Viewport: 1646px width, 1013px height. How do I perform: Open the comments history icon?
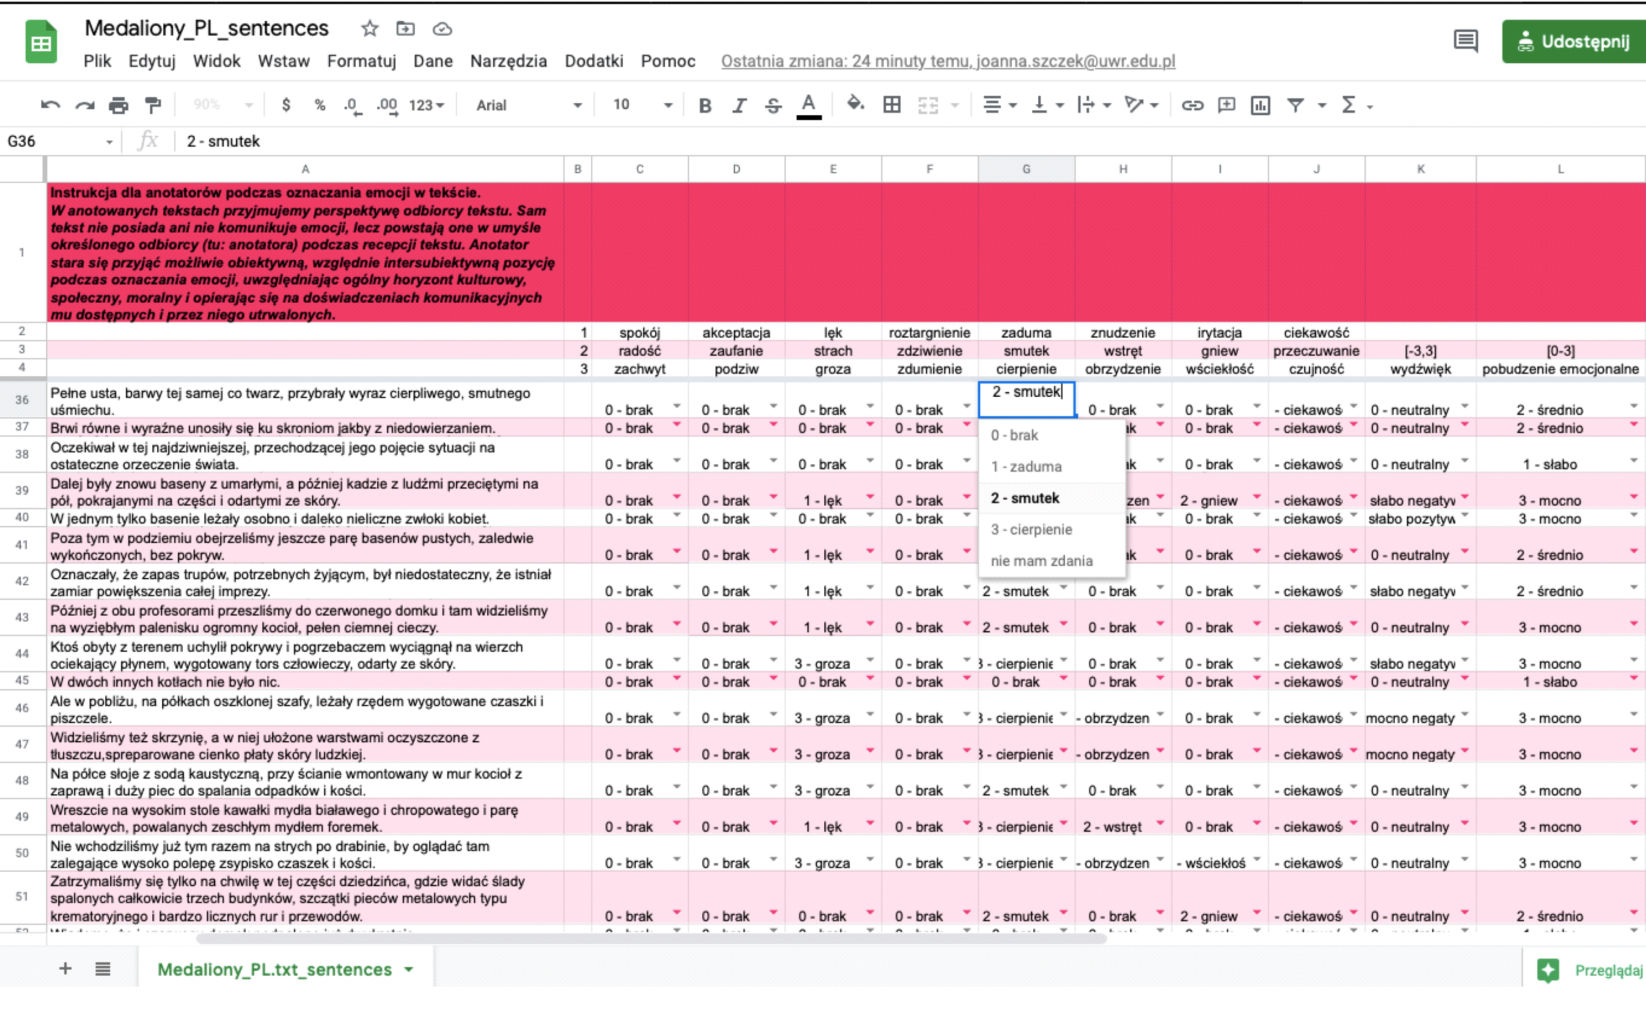[x=1465, y=41]
